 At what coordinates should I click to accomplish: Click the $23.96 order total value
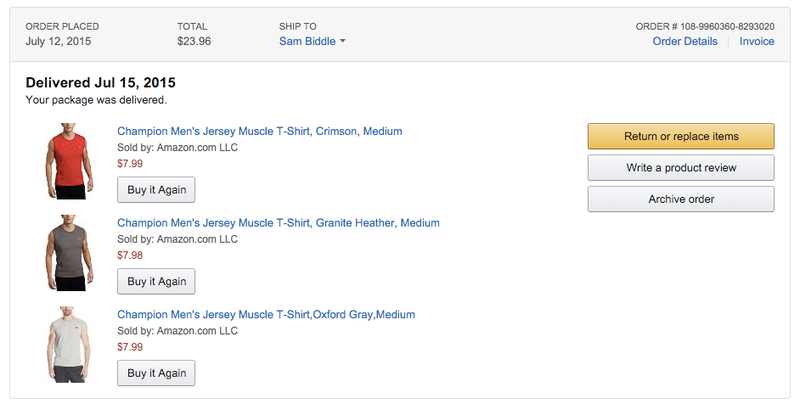coord(194,41)
